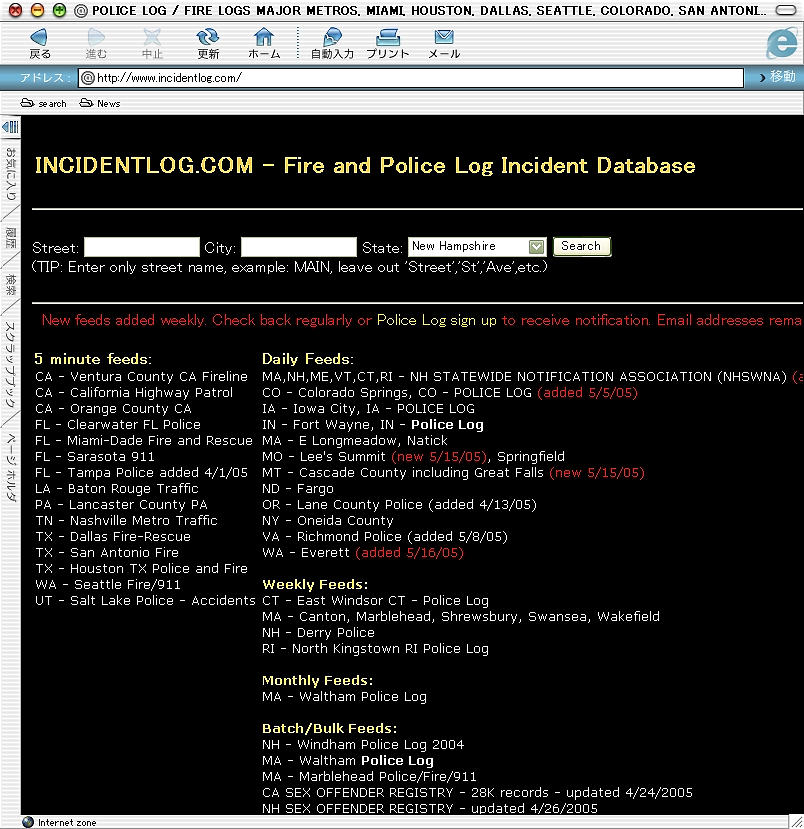Screen dimensions: 804x829
Task: Click the Back (戻る) arrow icon
Action: point(40,38)
